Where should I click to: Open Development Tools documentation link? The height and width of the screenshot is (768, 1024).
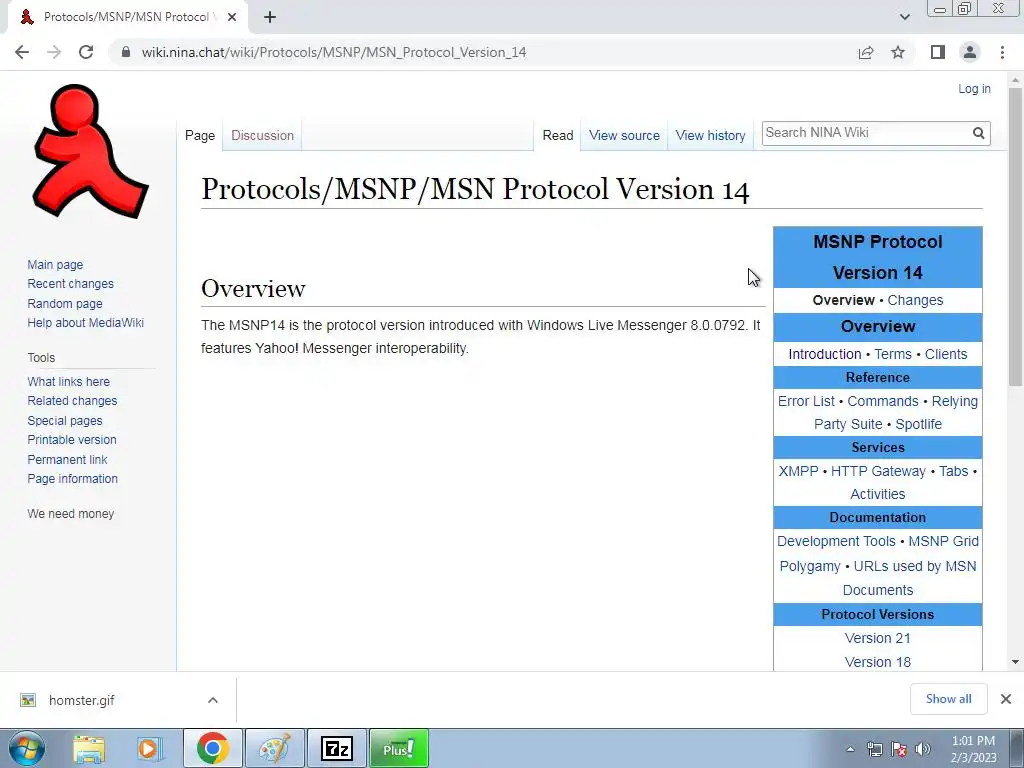(836, 541)
